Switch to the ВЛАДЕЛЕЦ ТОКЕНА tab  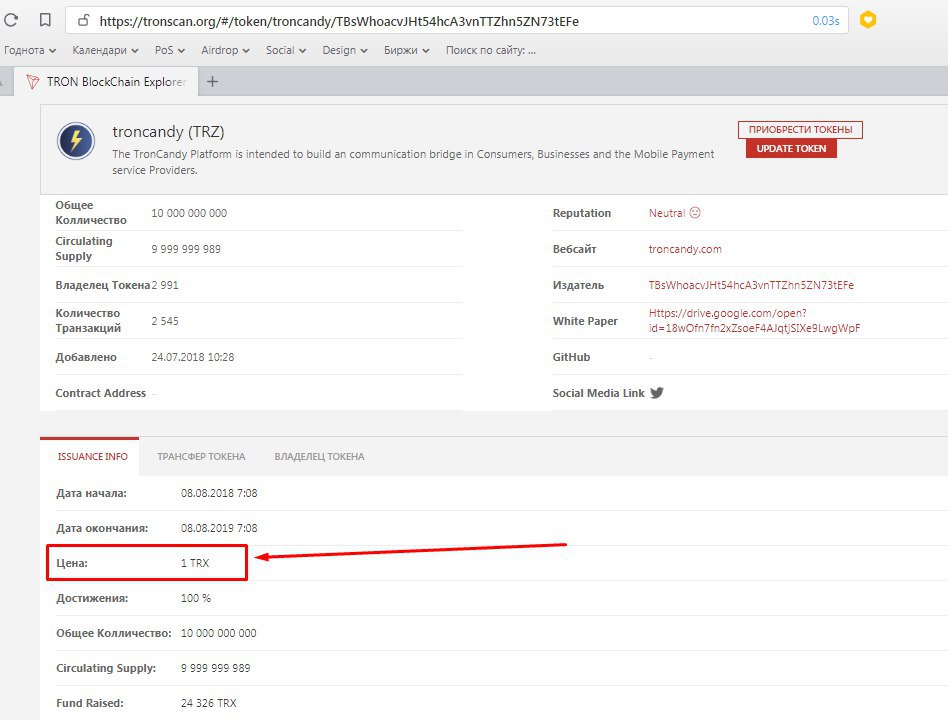(319, 456)
